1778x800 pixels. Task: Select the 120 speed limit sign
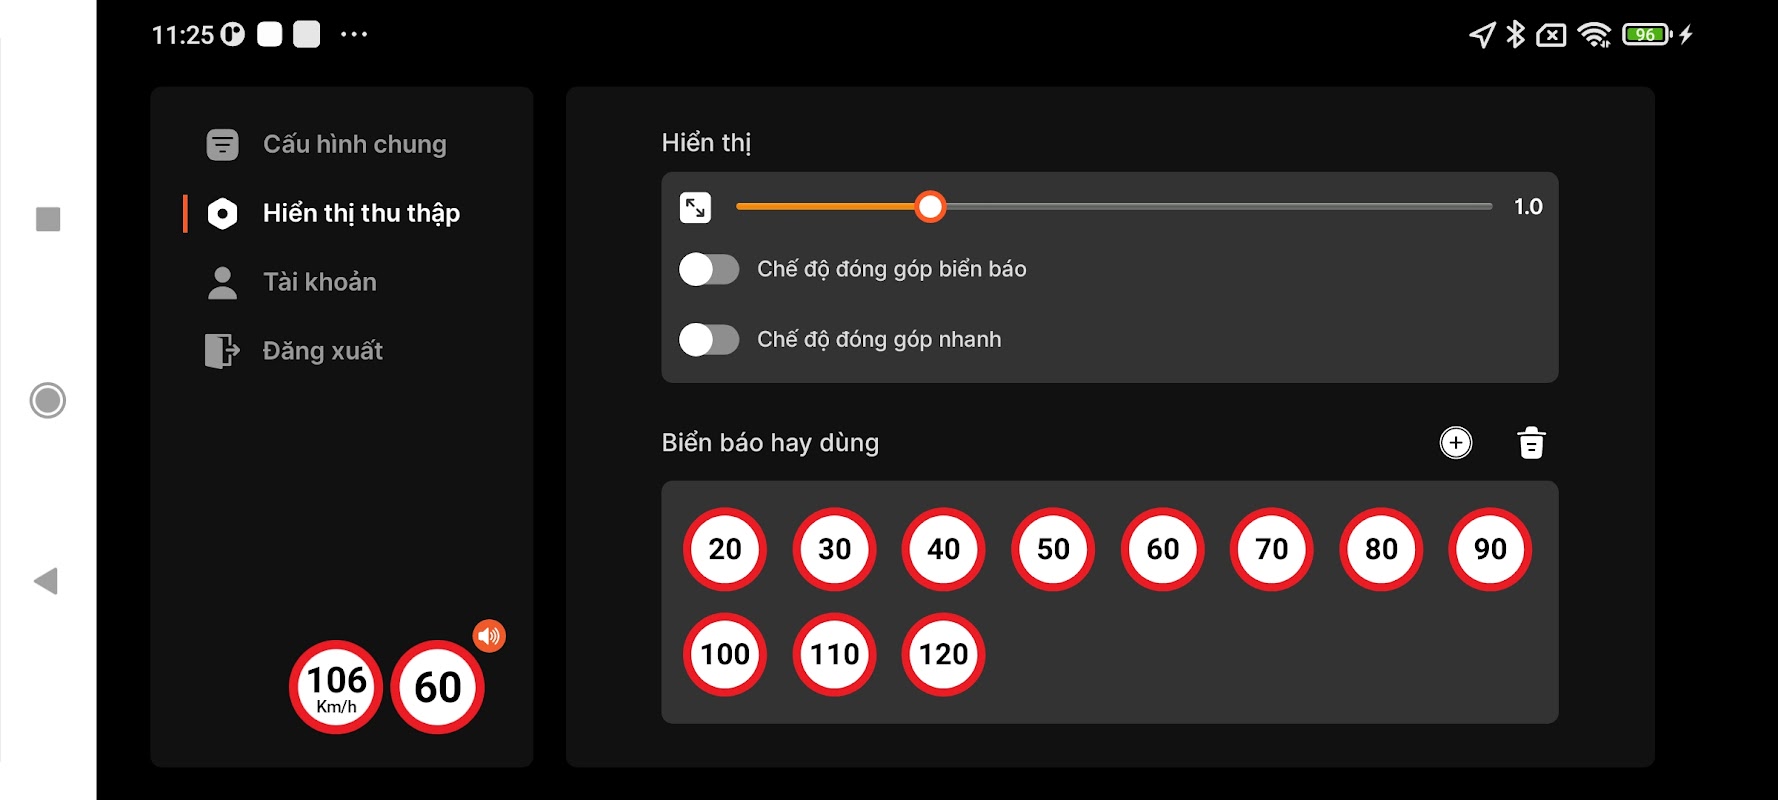(x=943, y=654)
